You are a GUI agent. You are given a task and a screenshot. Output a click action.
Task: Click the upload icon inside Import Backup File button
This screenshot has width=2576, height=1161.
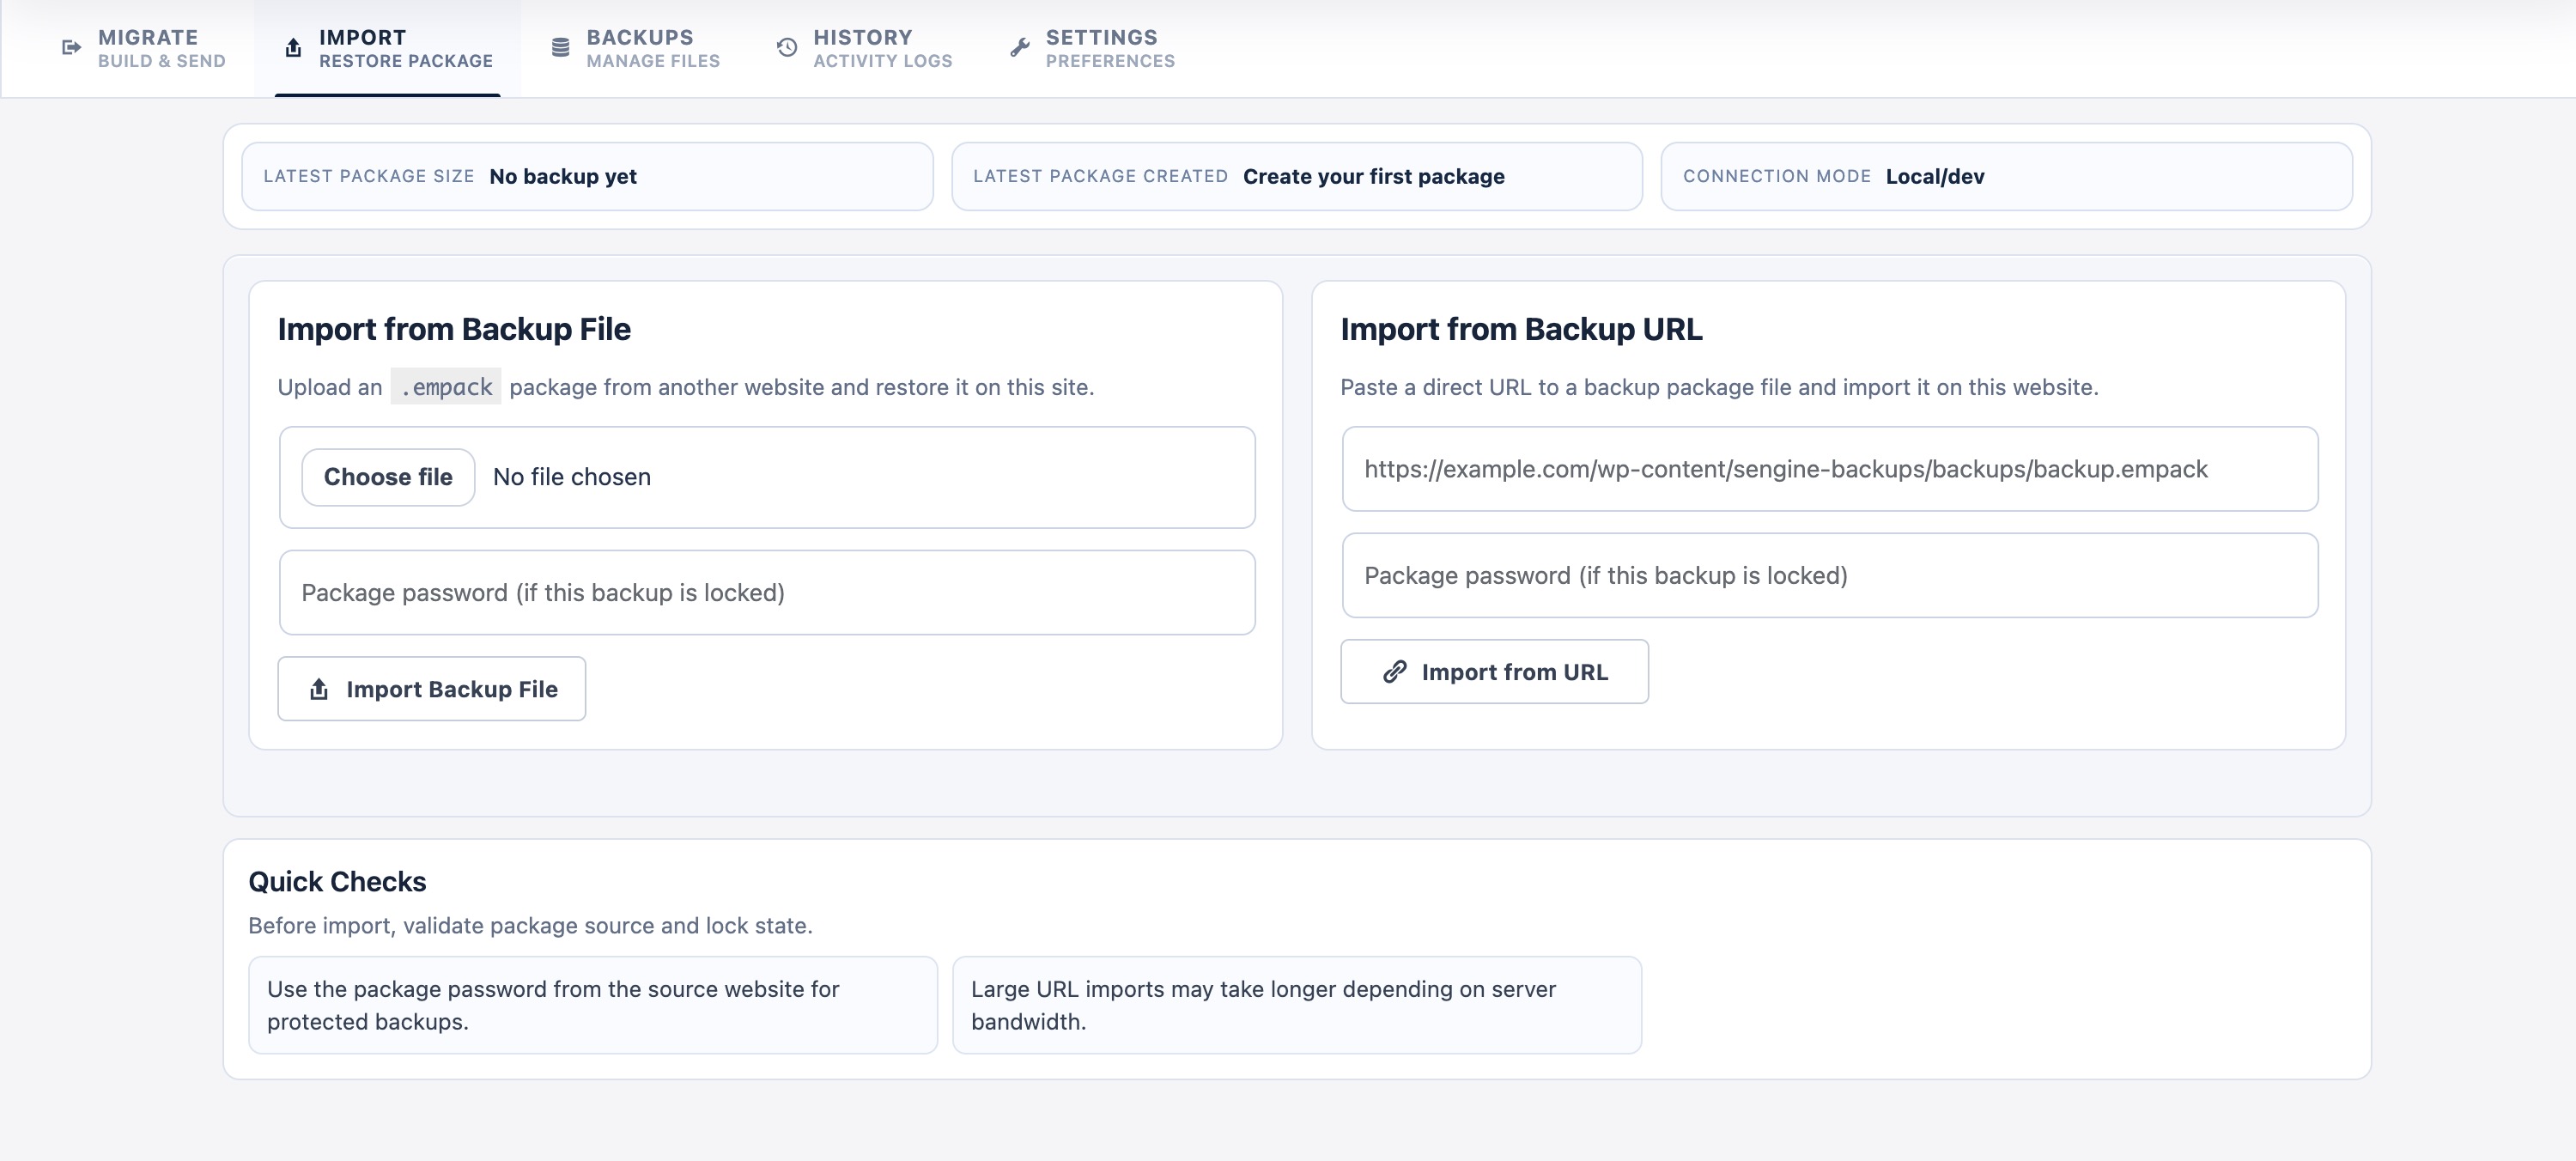tap(320, 688)
